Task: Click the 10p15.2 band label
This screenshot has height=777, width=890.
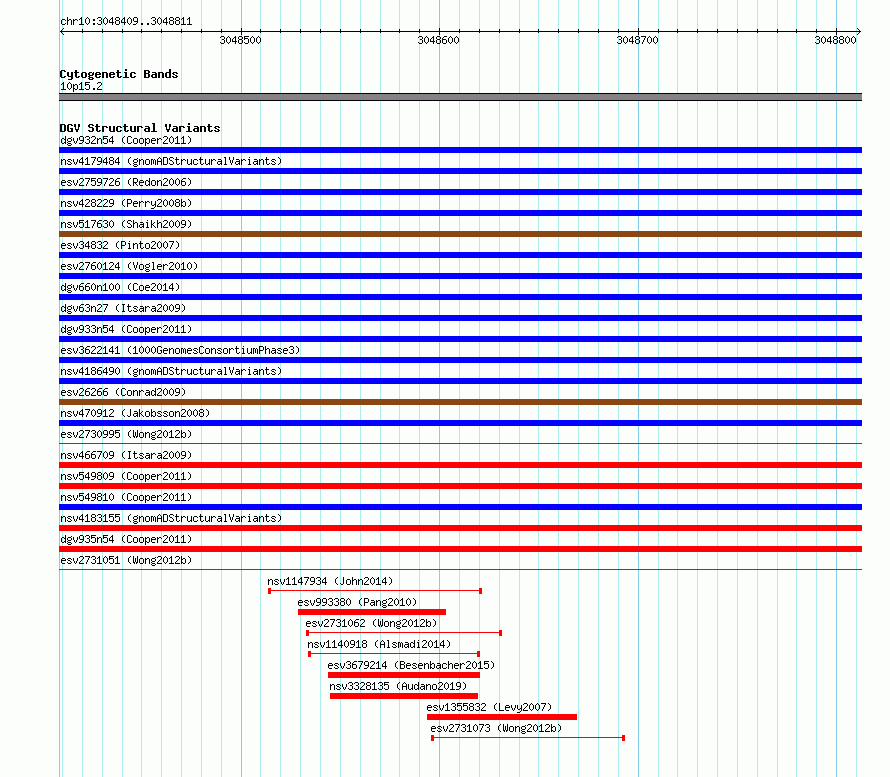Action: [x=81, y=86]
